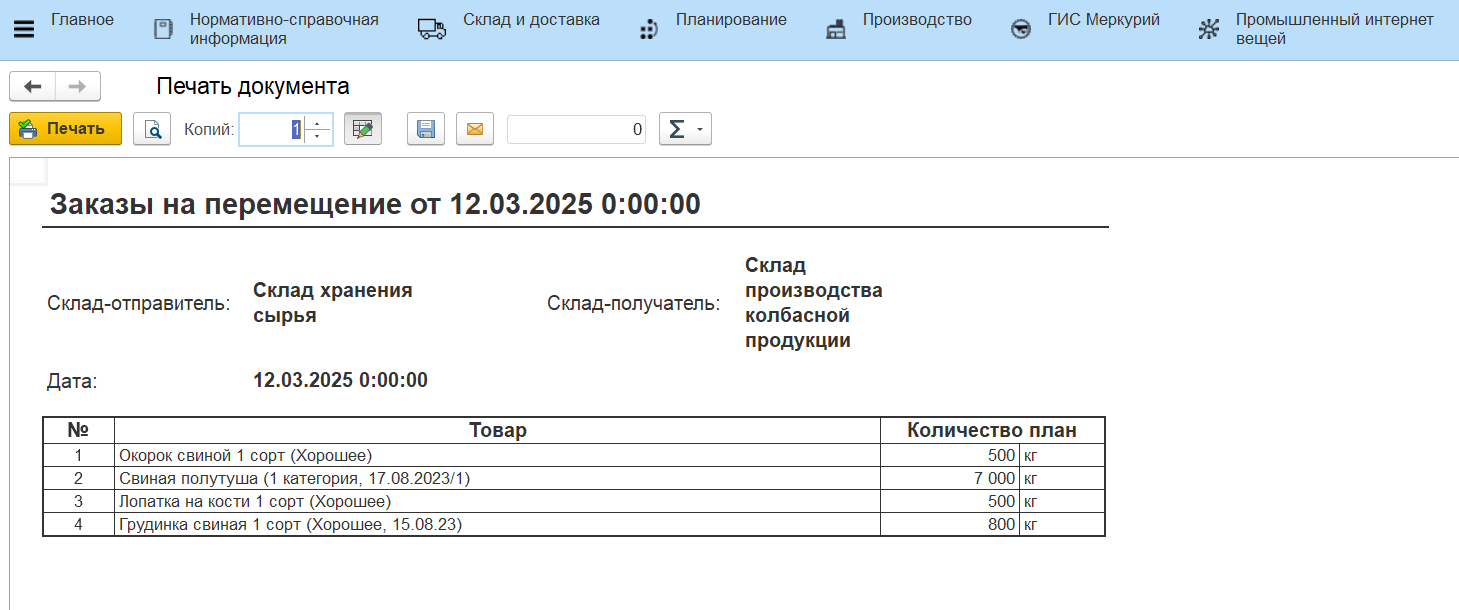Click the sum result field showing 0
The width and height of the screenshot is (1459, 610).
pos(576,129)
